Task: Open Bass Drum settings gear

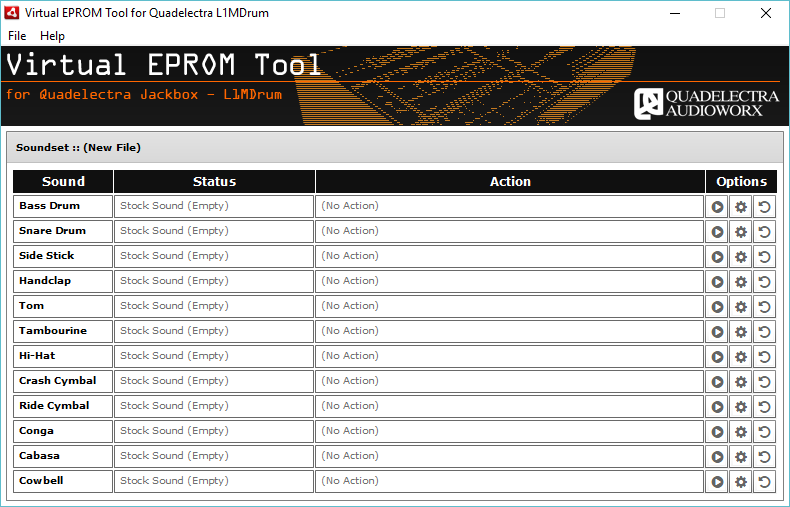Action: tap(741, 207)
